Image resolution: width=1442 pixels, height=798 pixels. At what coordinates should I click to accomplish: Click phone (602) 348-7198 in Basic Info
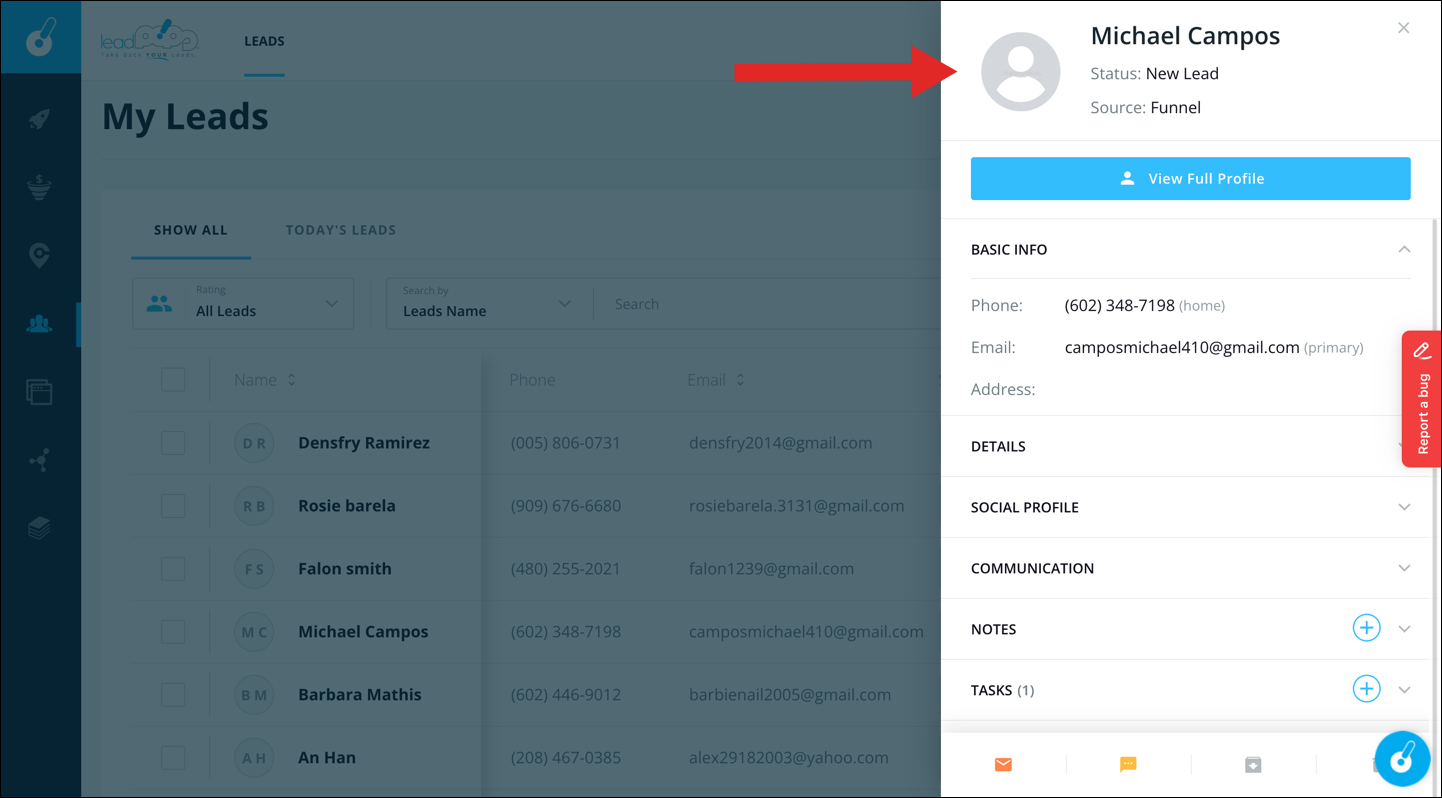(x=1120, y=305)
